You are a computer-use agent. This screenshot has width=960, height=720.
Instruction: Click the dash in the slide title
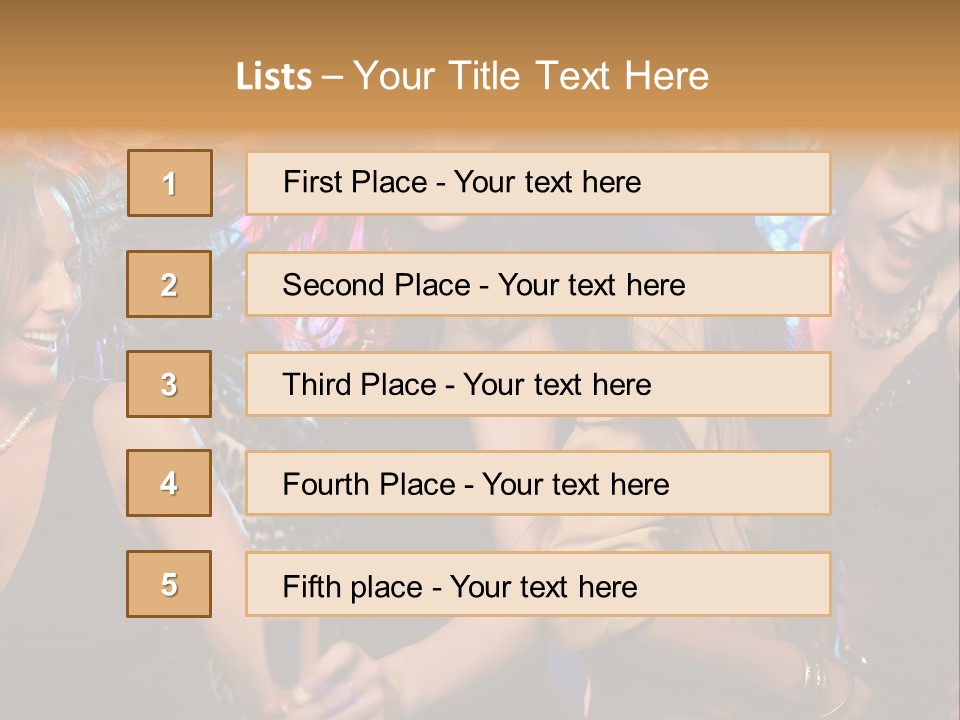pyautogui.click(x=333, y=76)
